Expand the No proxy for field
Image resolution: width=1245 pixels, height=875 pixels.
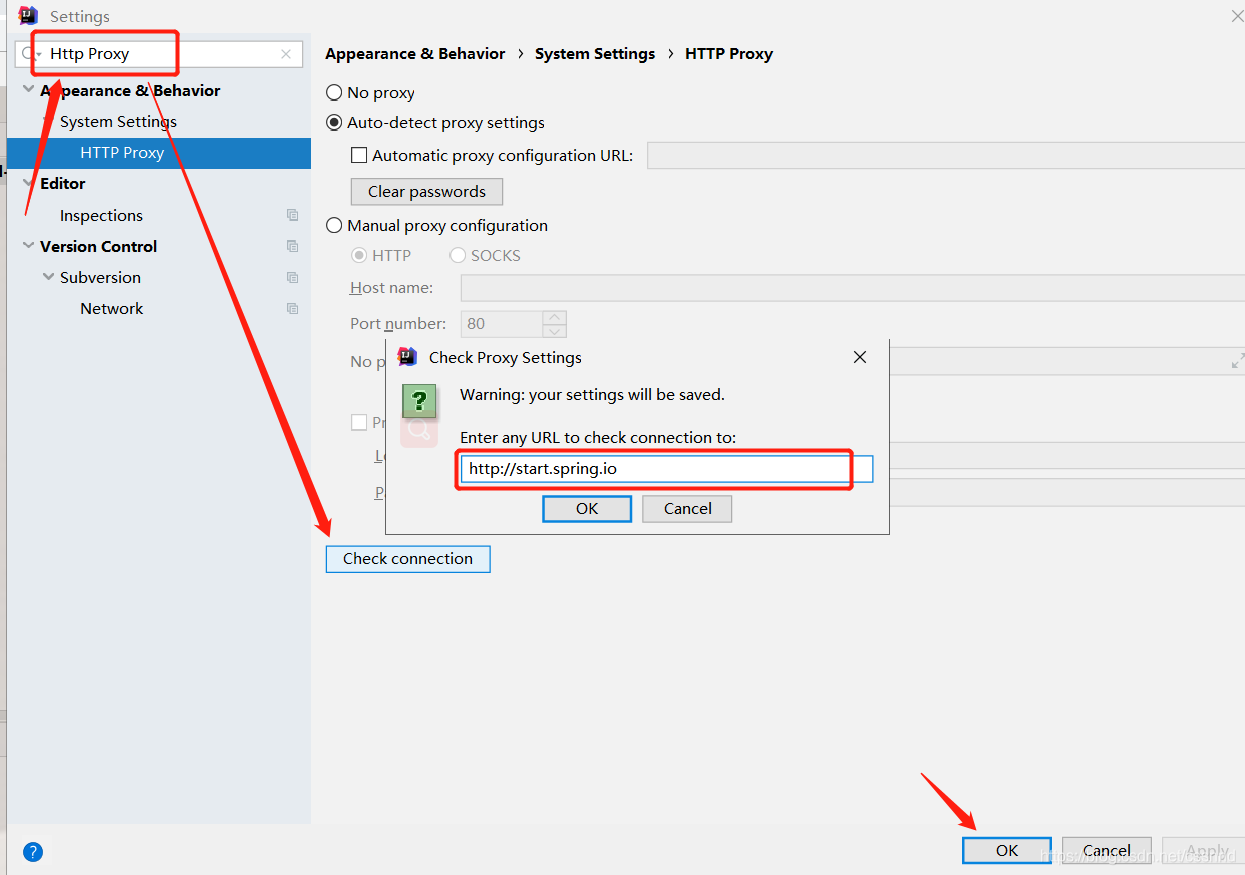[1237, 361]
